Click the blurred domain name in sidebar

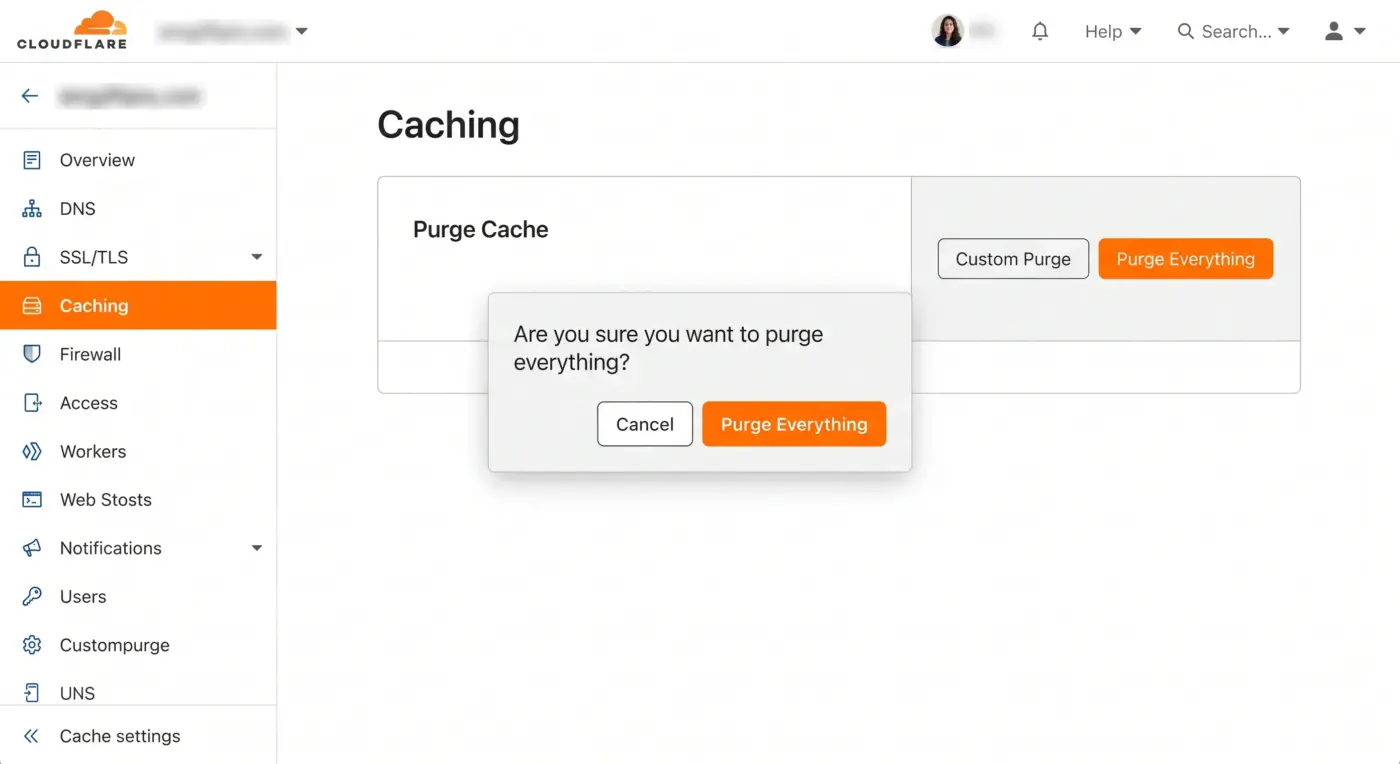coord(130,96)
